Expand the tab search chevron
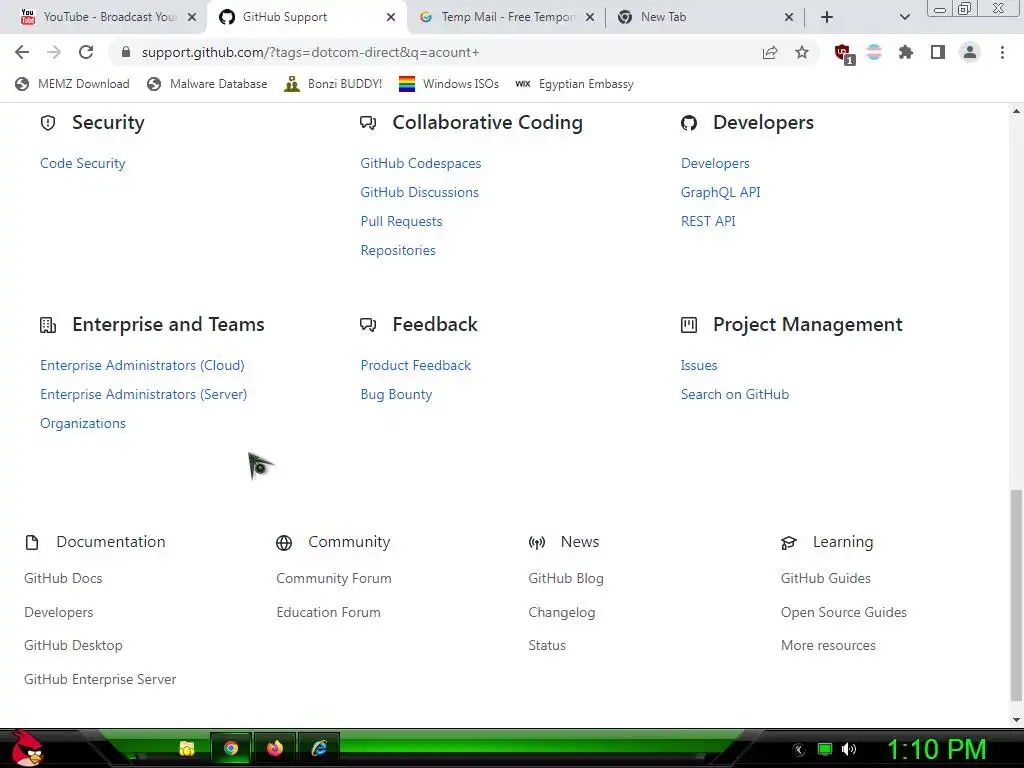 click(904, 17)
